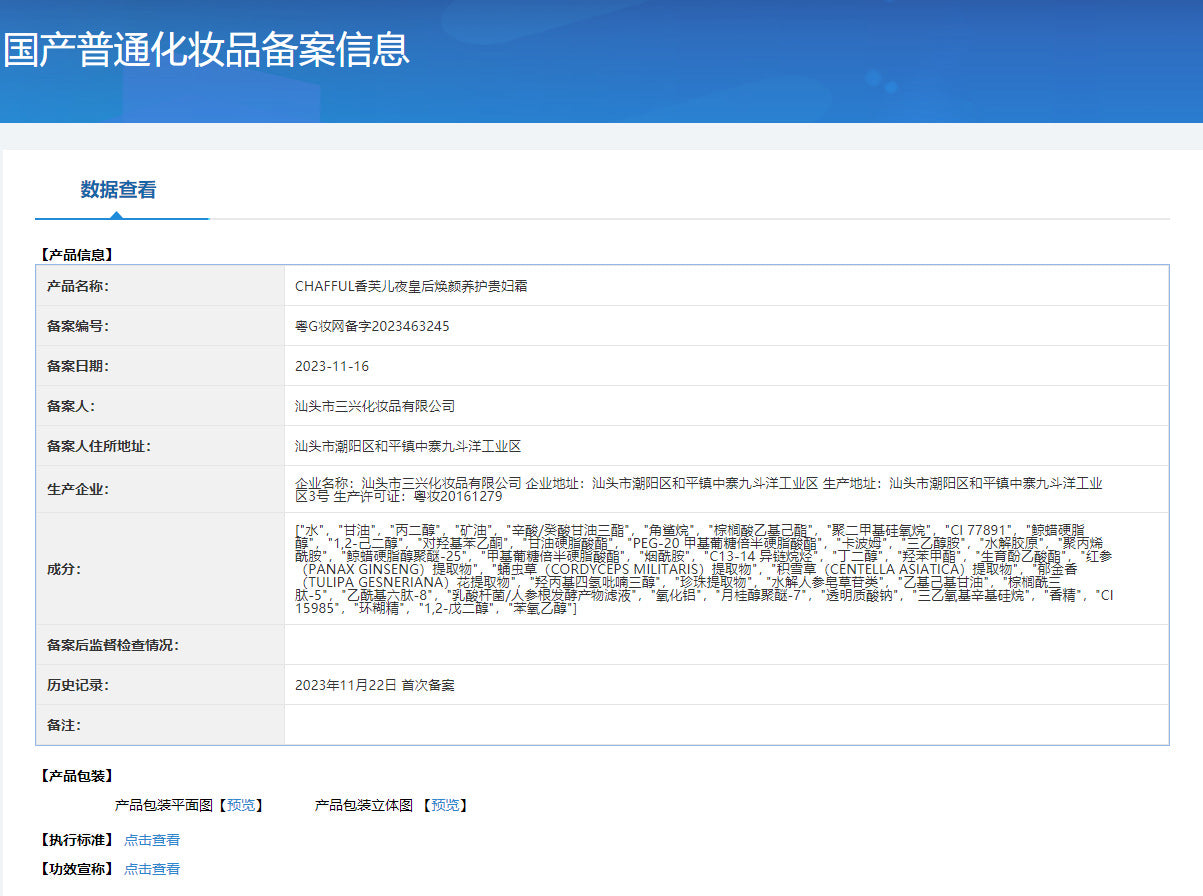Viewport: 1203px width, 896px height.
Task: Click the 【产品包装】 section heading
Action: (76, 776)
